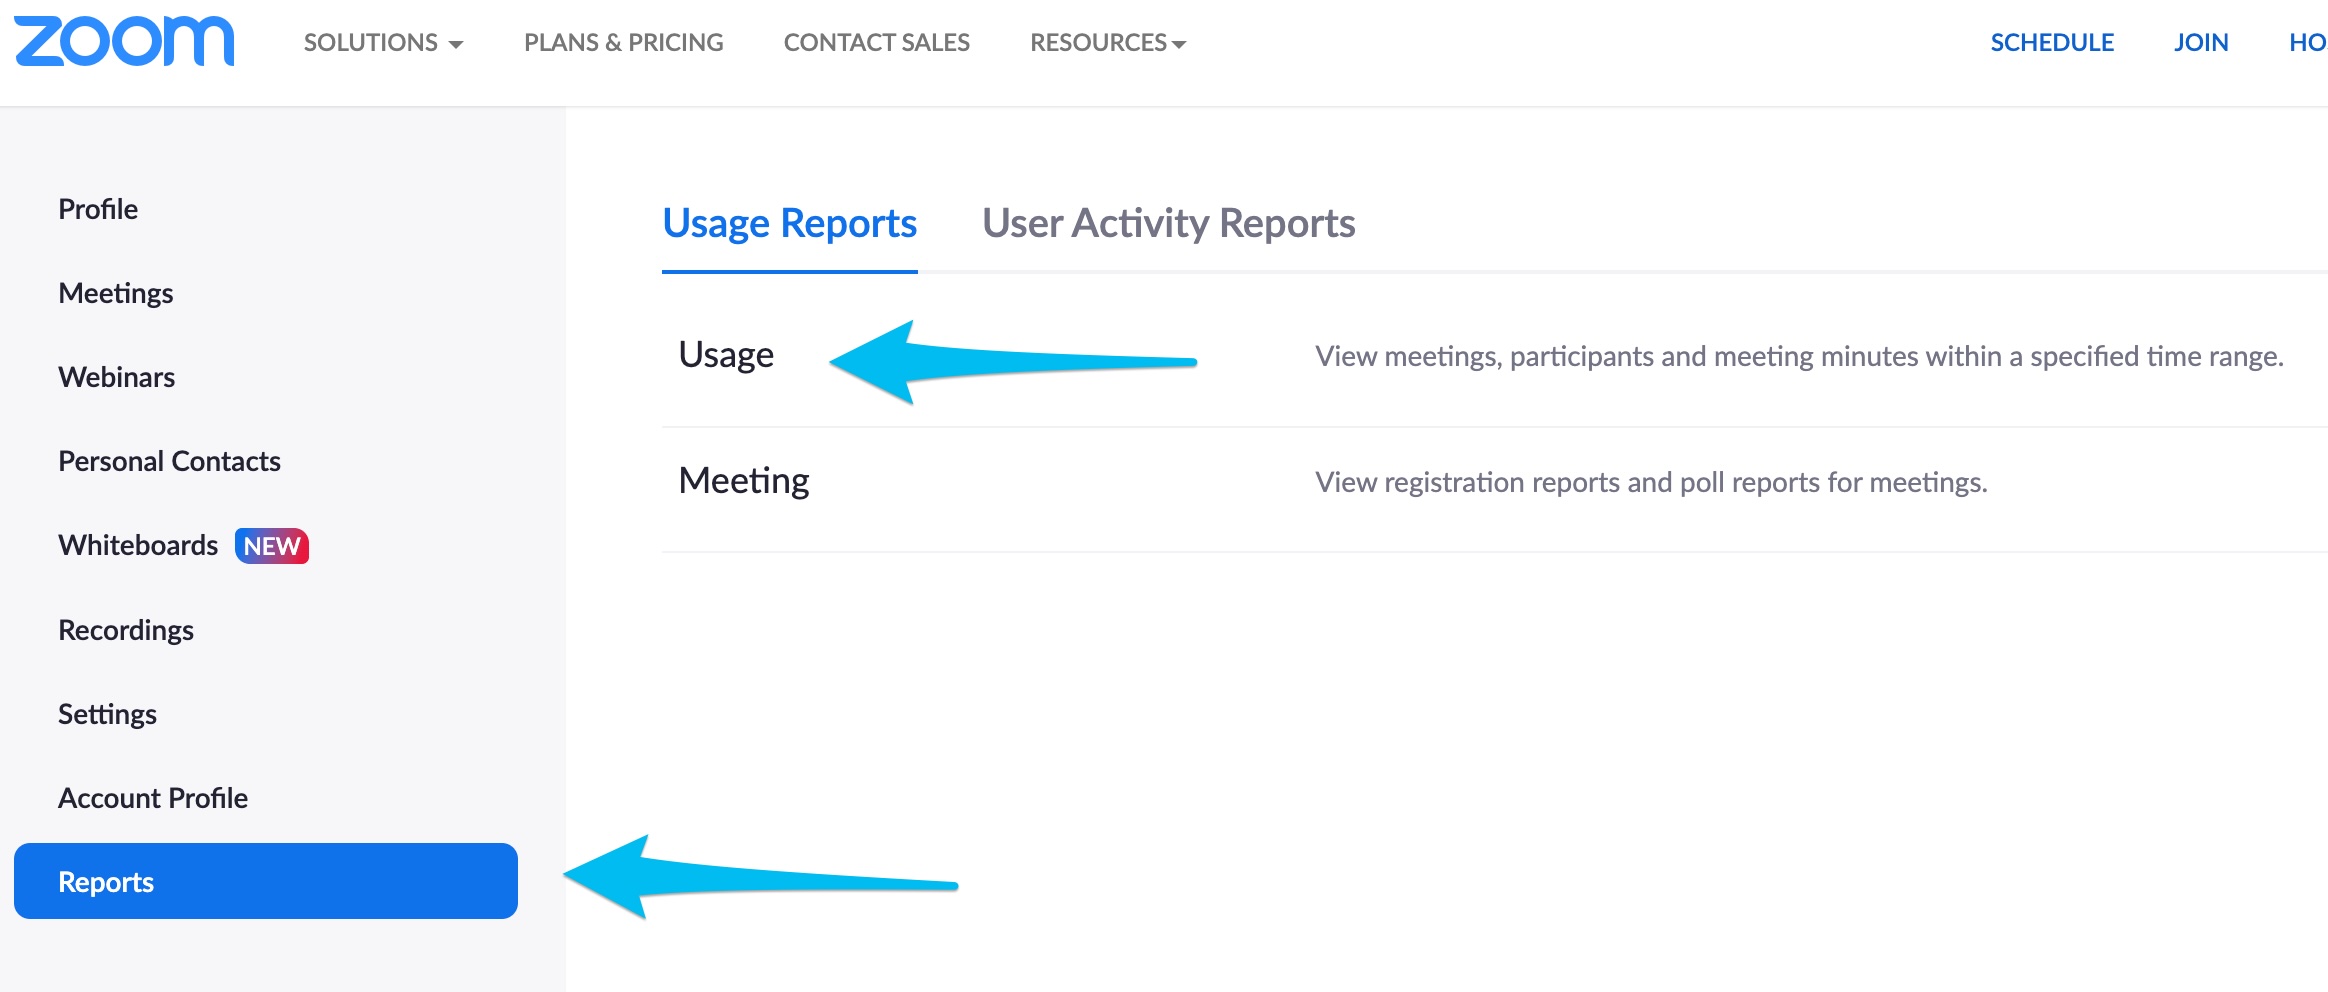The width and height of the screenshot is (2328, 992).
Task: Click the Usage report description text
Action: tap(1799, 357)
